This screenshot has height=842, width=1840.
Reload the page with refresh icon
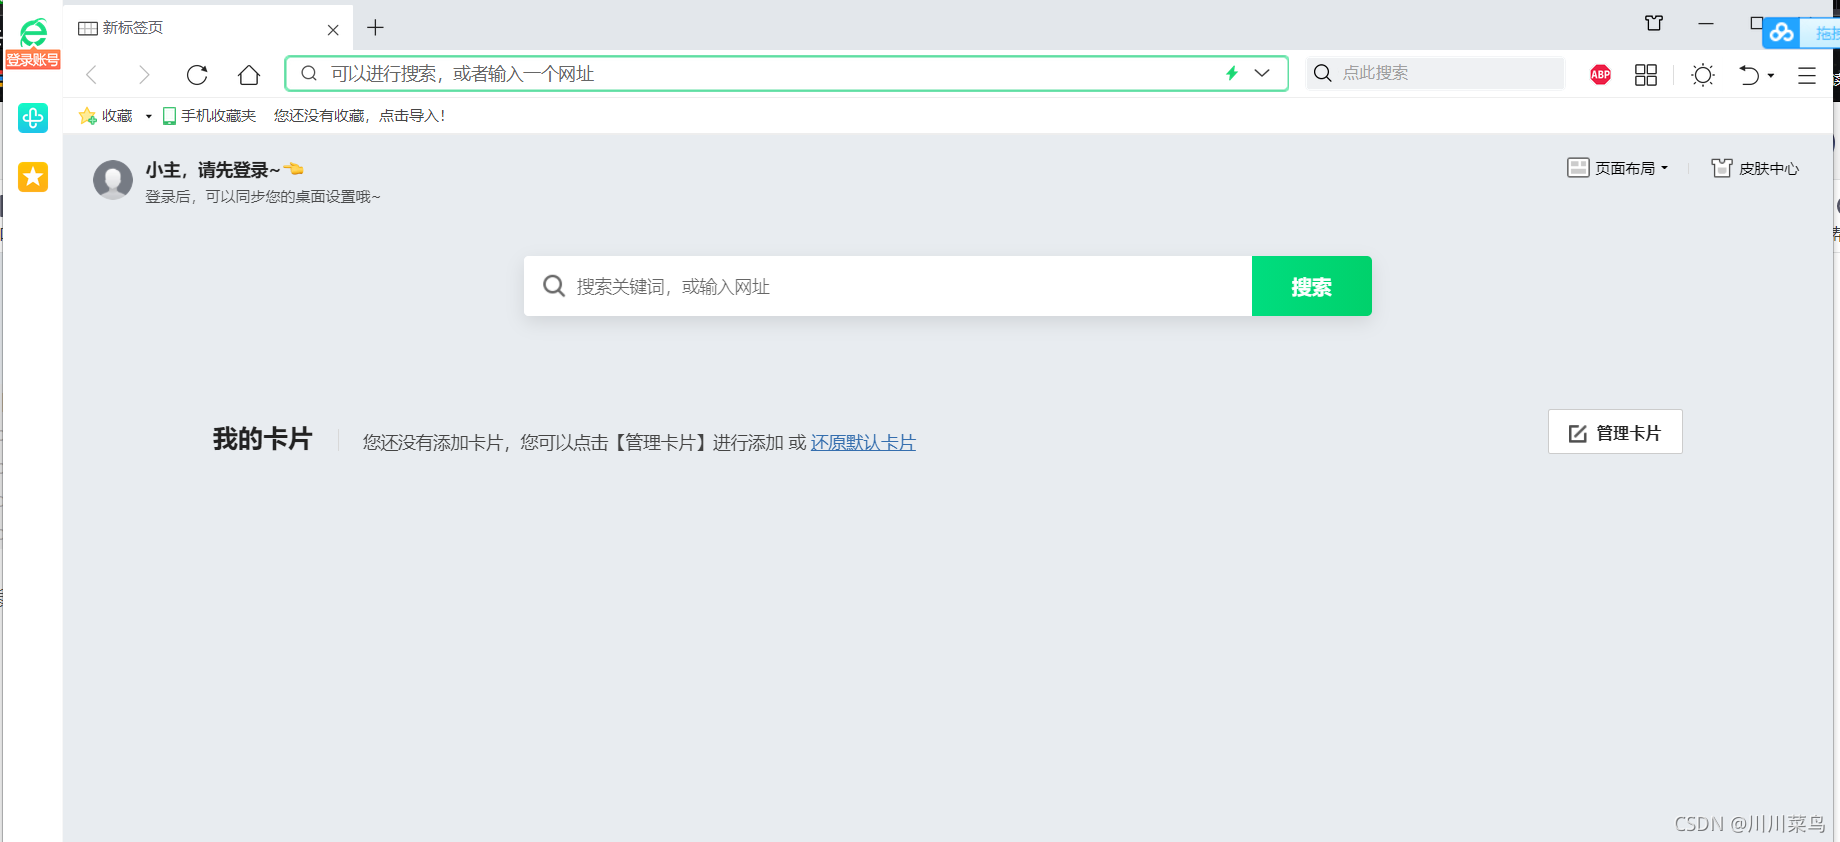coord(197,74)
